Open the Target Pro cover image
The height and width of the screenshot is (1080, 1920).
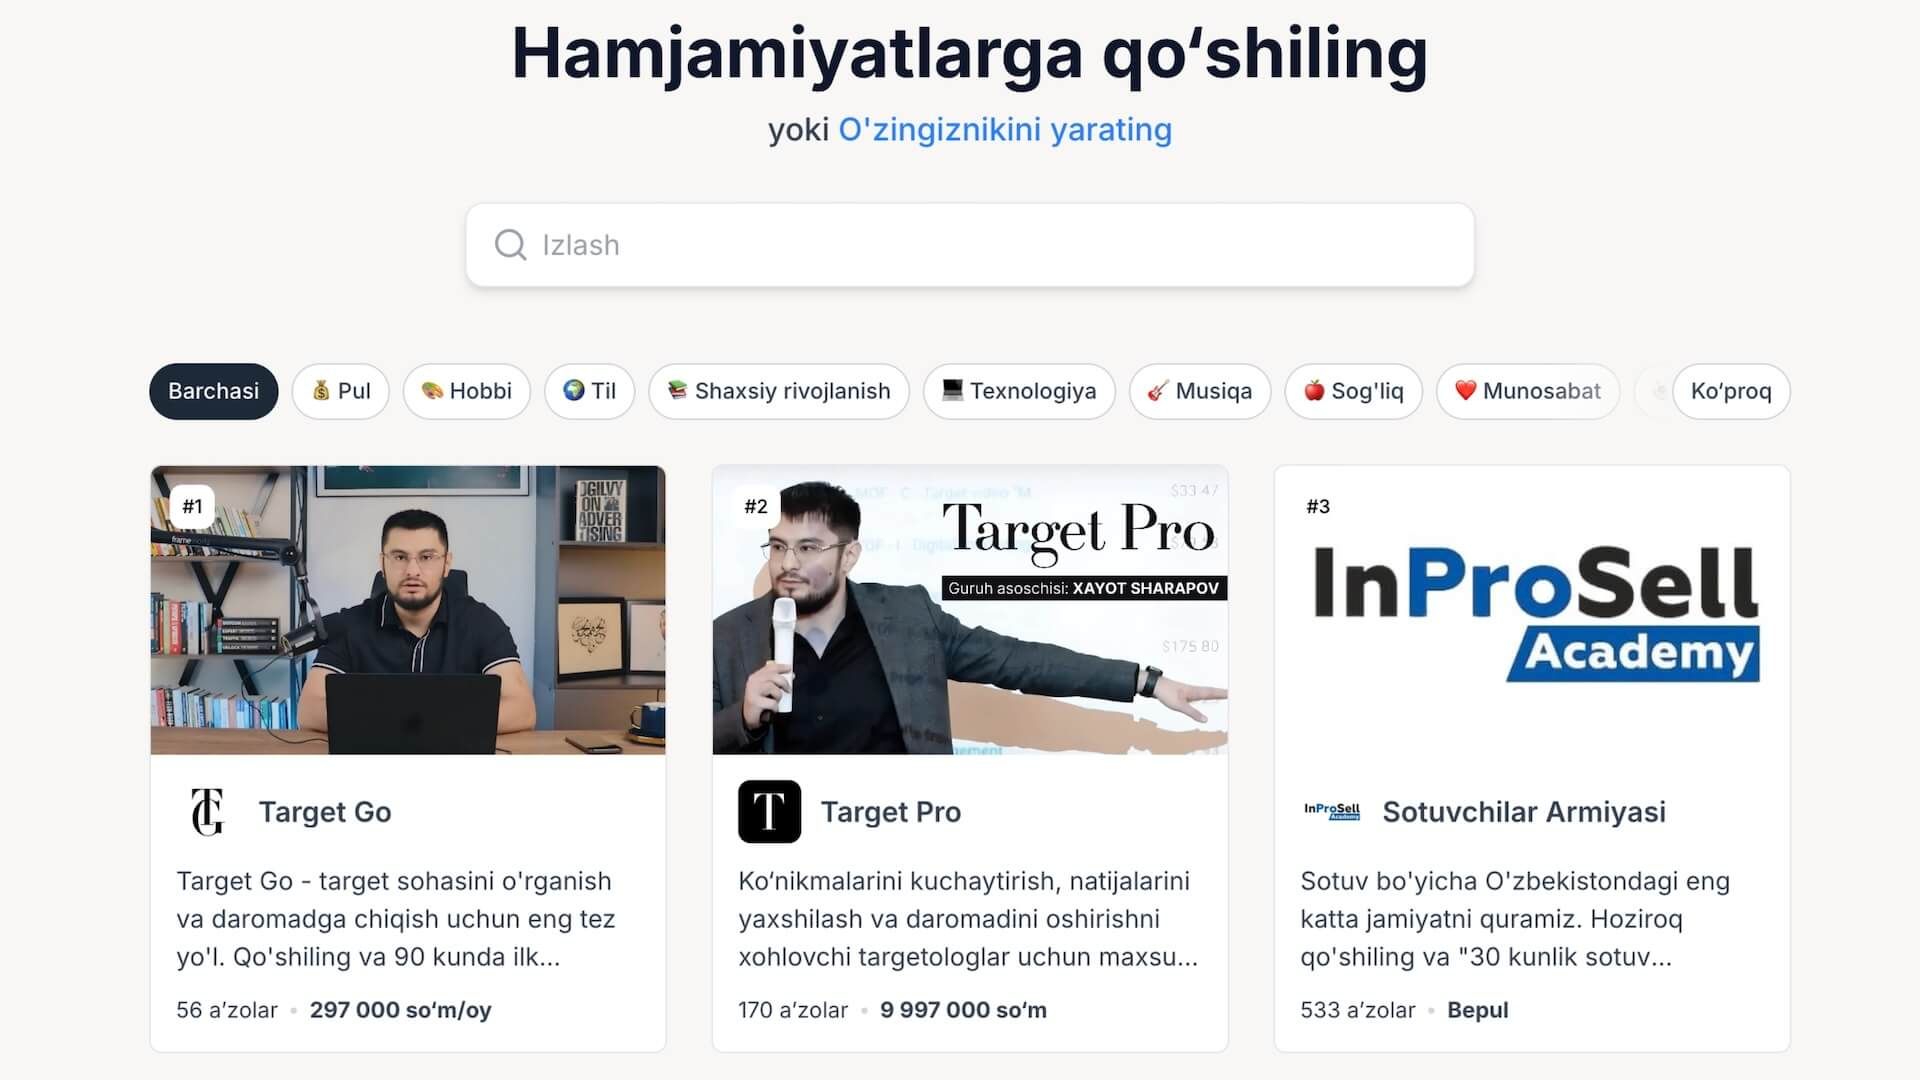click(x=970, y=610)
